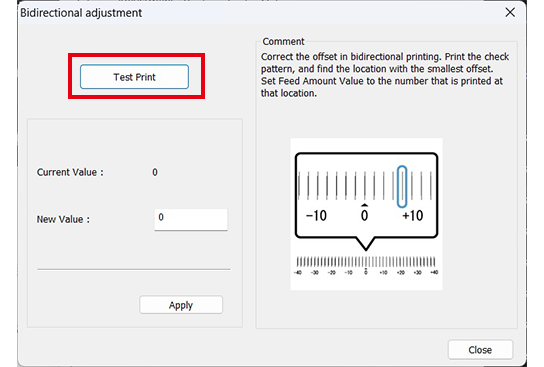The width and height of the screenshot is (544, 367).
Task: Click the callout pointer triangle below pattern
Action: [366, 244]
